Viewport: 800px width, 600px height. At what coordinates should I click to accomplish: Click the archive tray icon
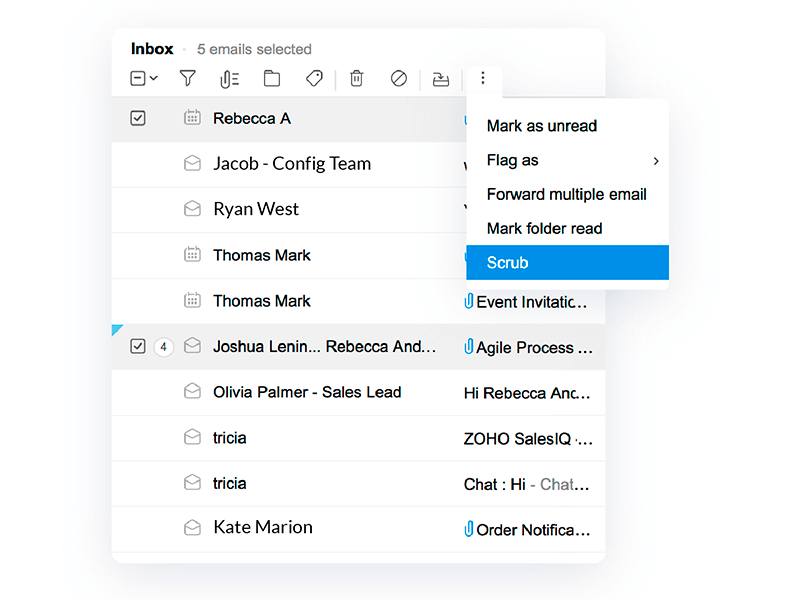point(440,78)
